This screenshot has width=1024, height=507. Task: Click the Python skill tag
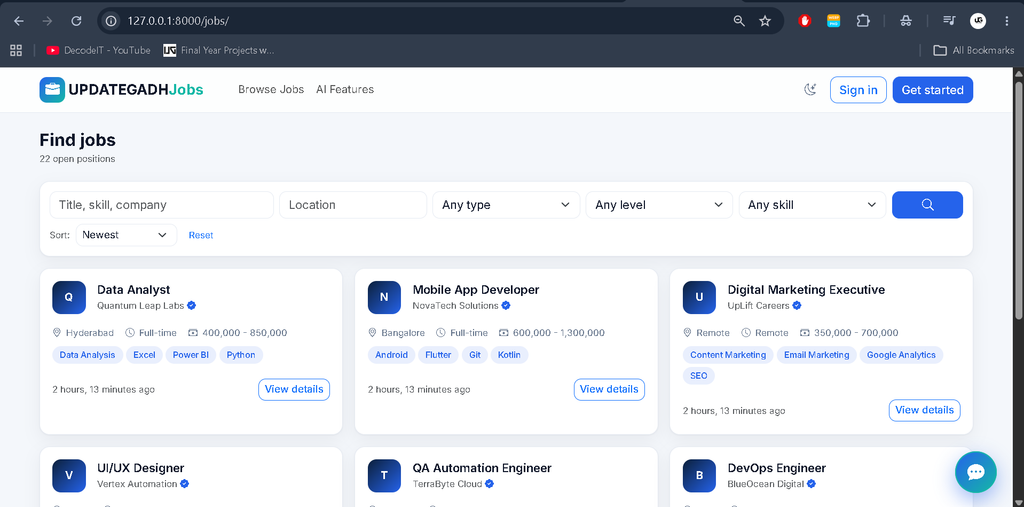pyautogui.click(x=241, y=355)
